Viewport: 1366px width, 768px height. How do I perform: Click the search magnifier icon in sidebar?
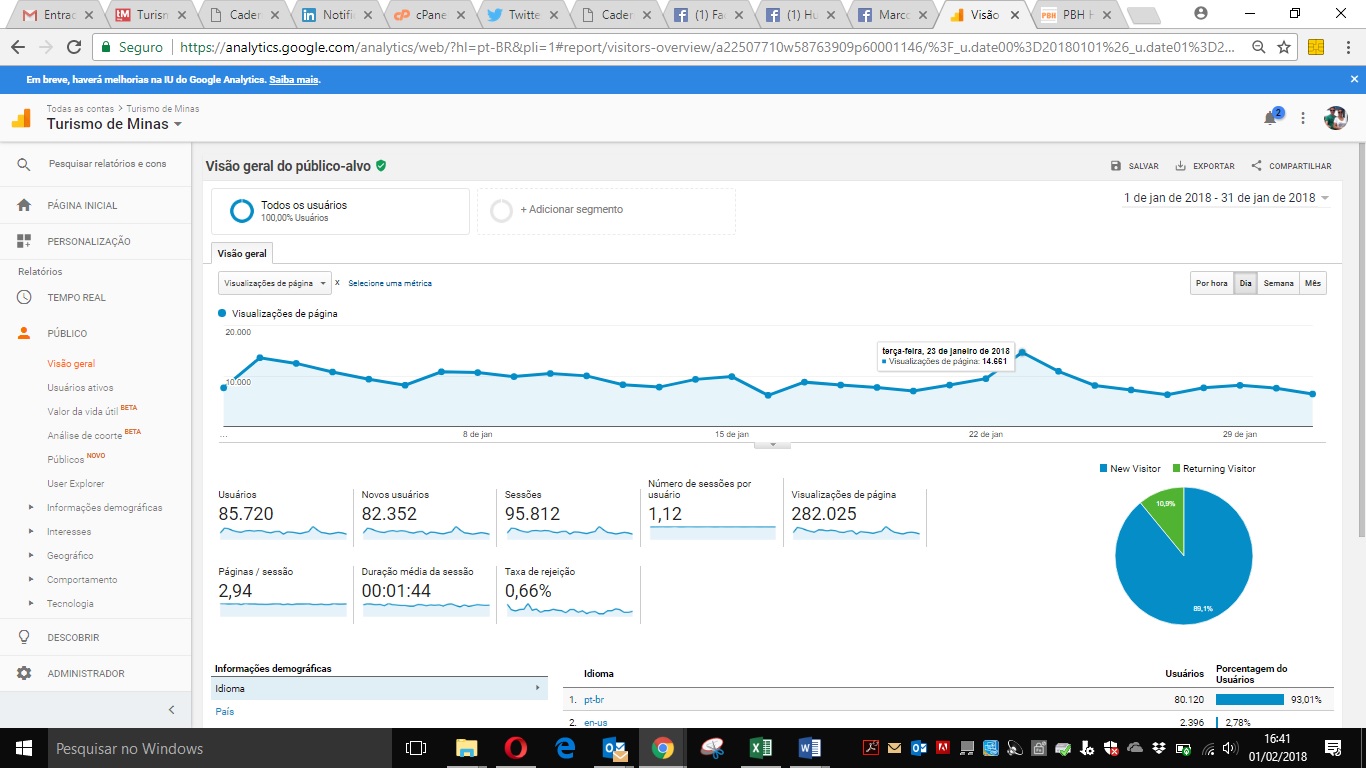pos(24,164)
